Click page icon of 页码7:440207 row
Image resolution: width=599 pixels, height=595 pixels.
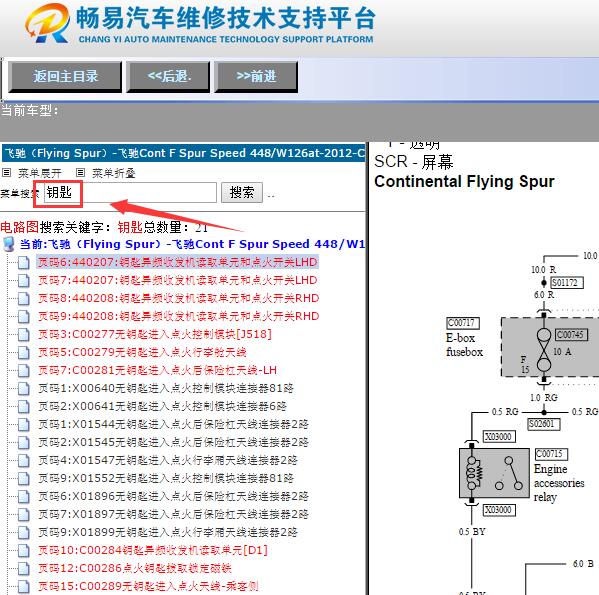(x=24, y=281)
